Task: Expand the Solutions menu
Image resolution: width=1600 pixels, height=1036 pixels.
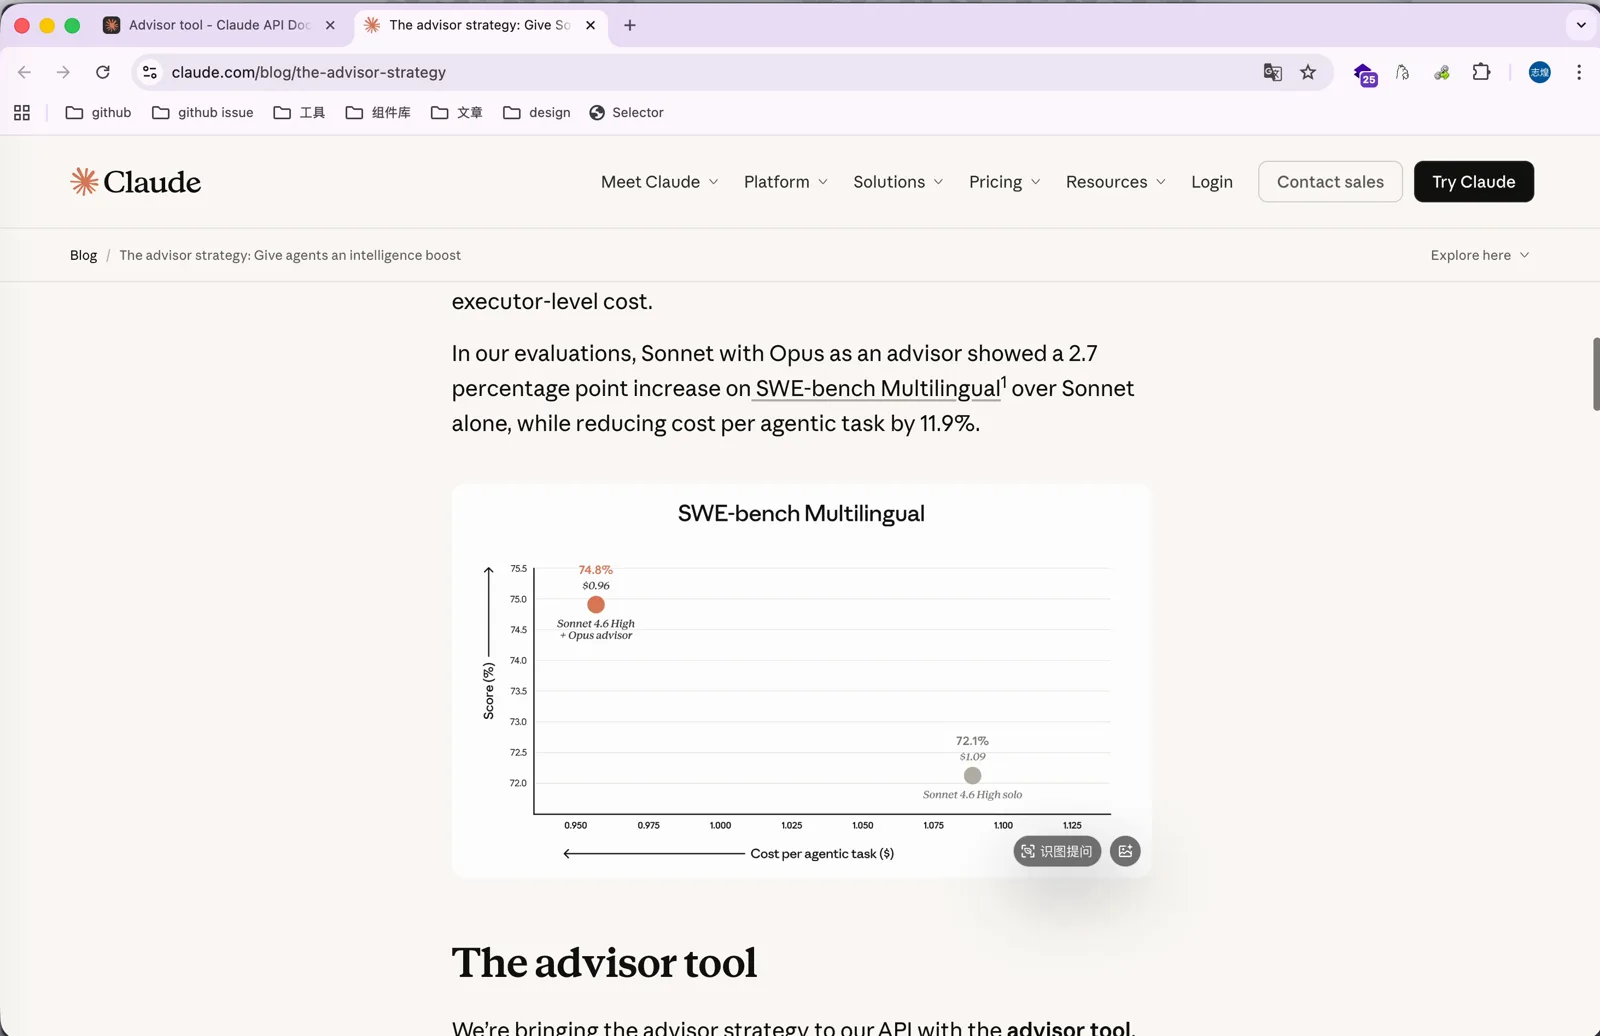Action: [x=898, y=182]
